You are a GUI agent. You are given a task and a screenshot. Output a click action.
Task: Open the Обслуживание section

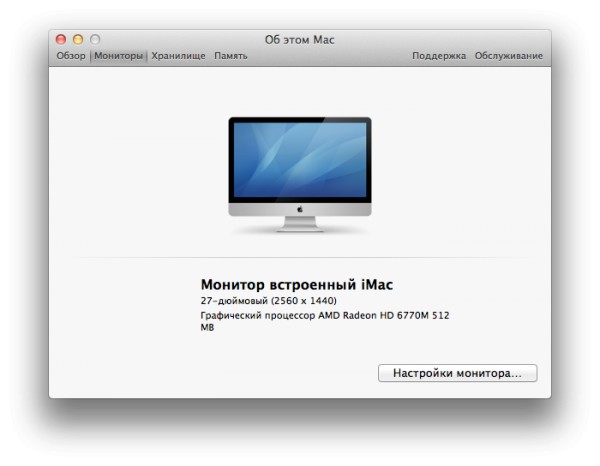[x=509, y=56]
